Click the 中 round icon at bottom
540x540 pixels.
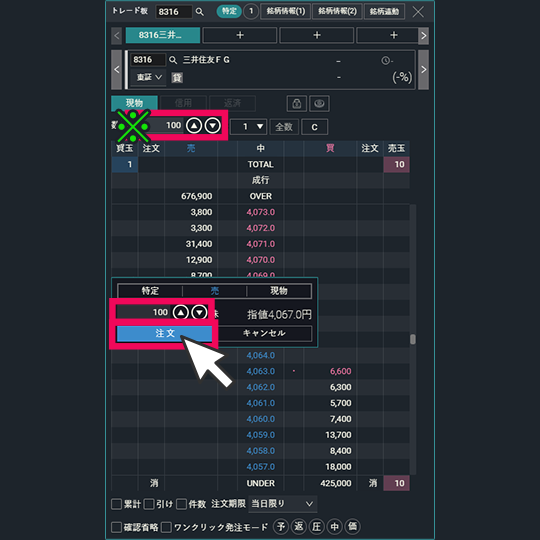click(x=334, y=526)
